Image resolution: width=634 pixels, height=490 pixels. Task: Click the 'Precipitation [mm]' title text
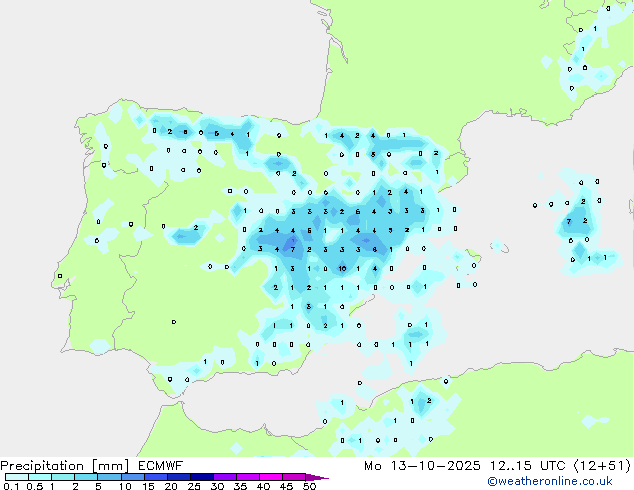(65, 466)
